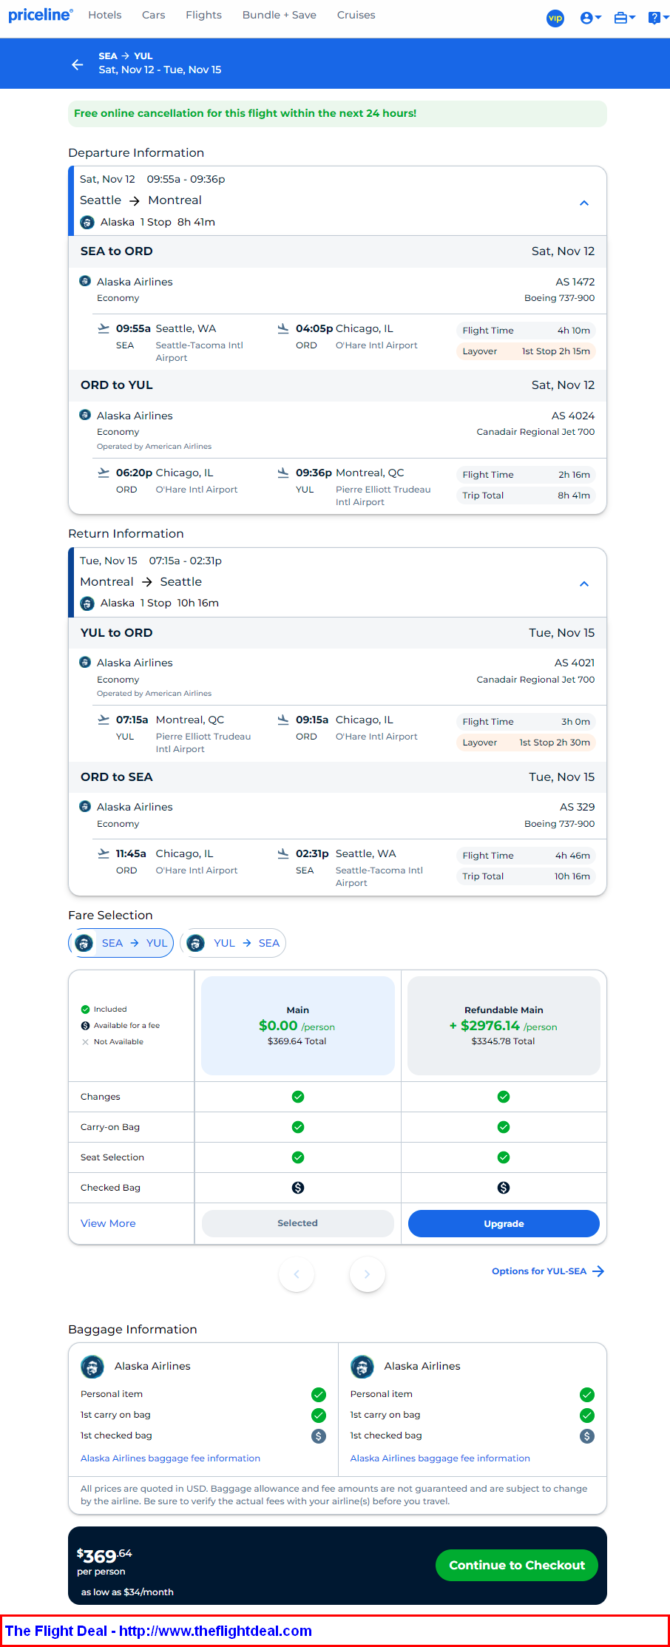The image size is (670, 1647).
Task: Collapse the Seattle to Montreal departure details
Action: tap(584, 203)
